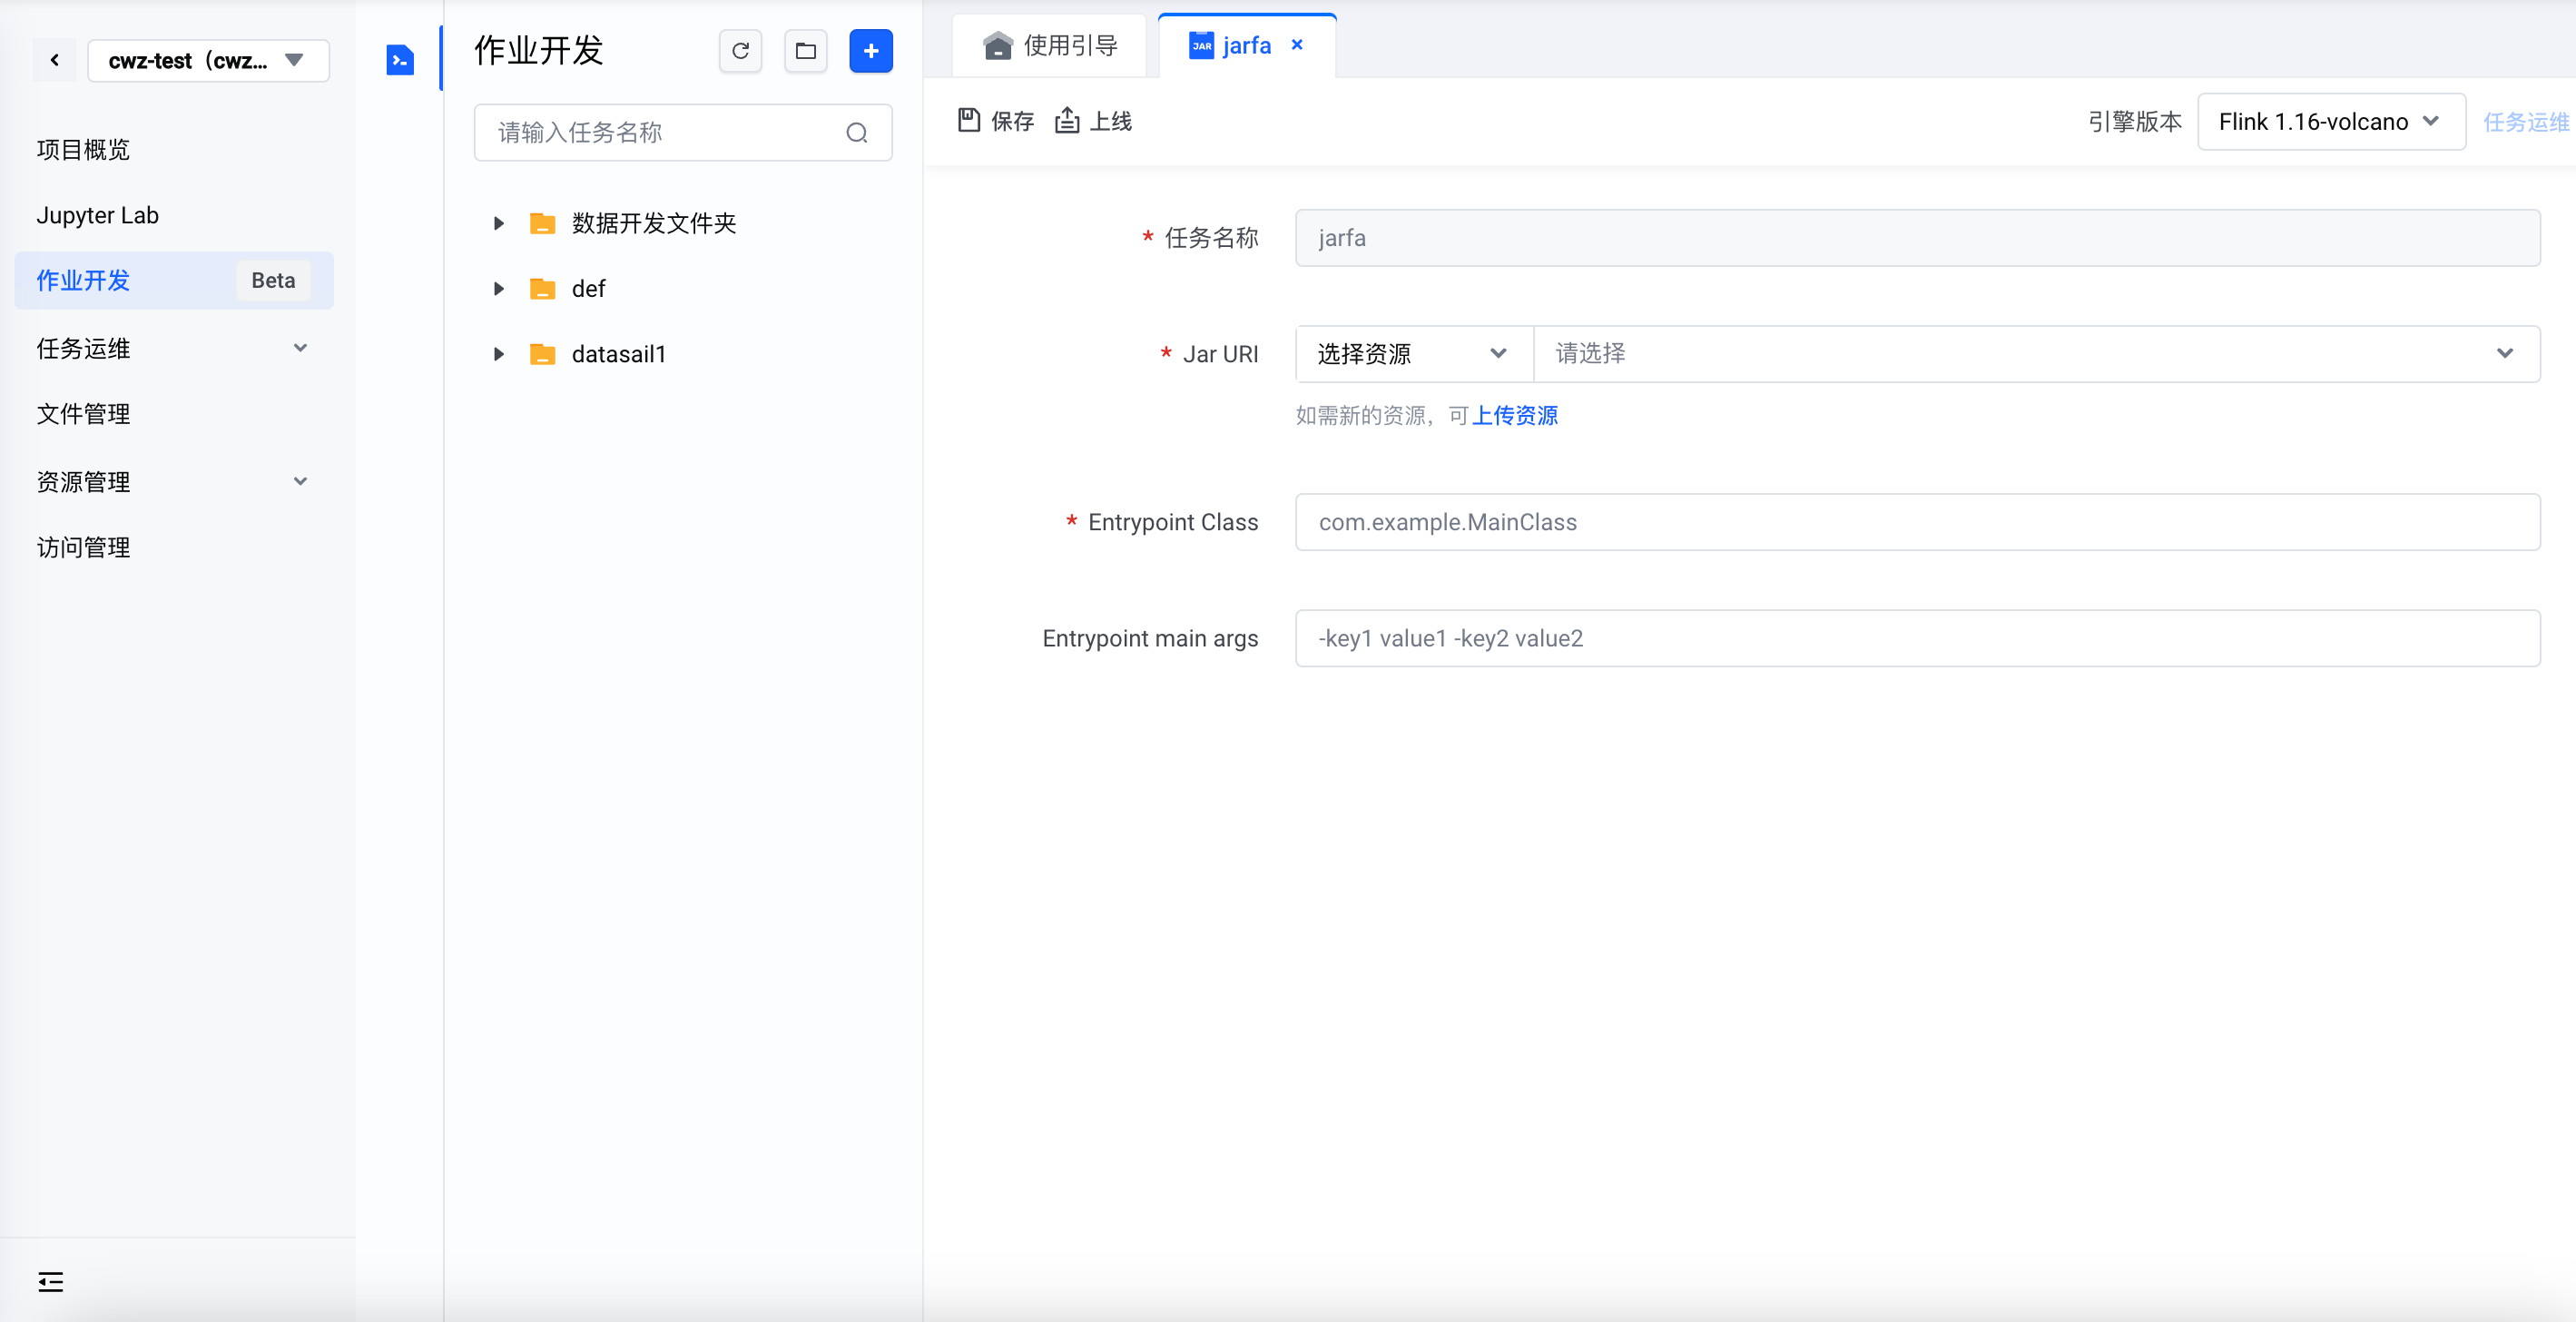The height and width of the screenshot is (1322, 2576).
Task: Expand the 资源管理 sidebar chevron
Action: tap(300, 481)
